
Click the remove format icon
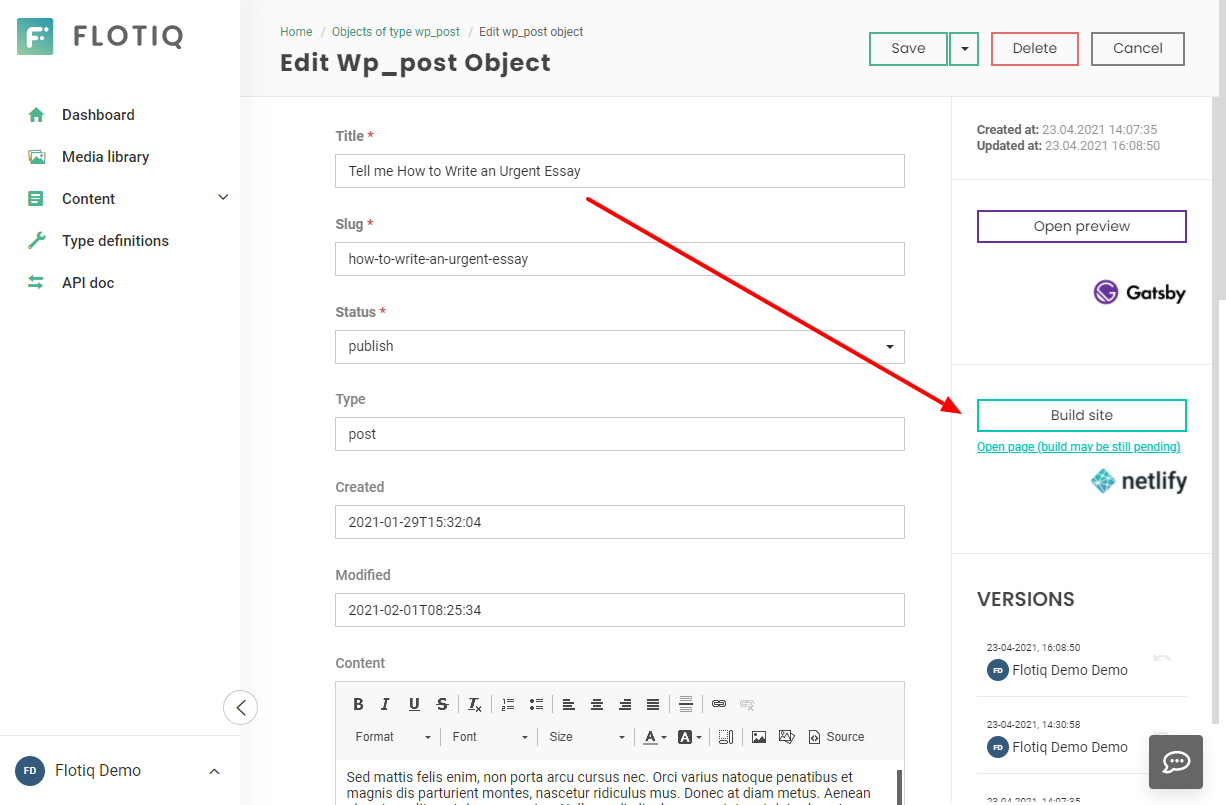click(x=475, y=704)
